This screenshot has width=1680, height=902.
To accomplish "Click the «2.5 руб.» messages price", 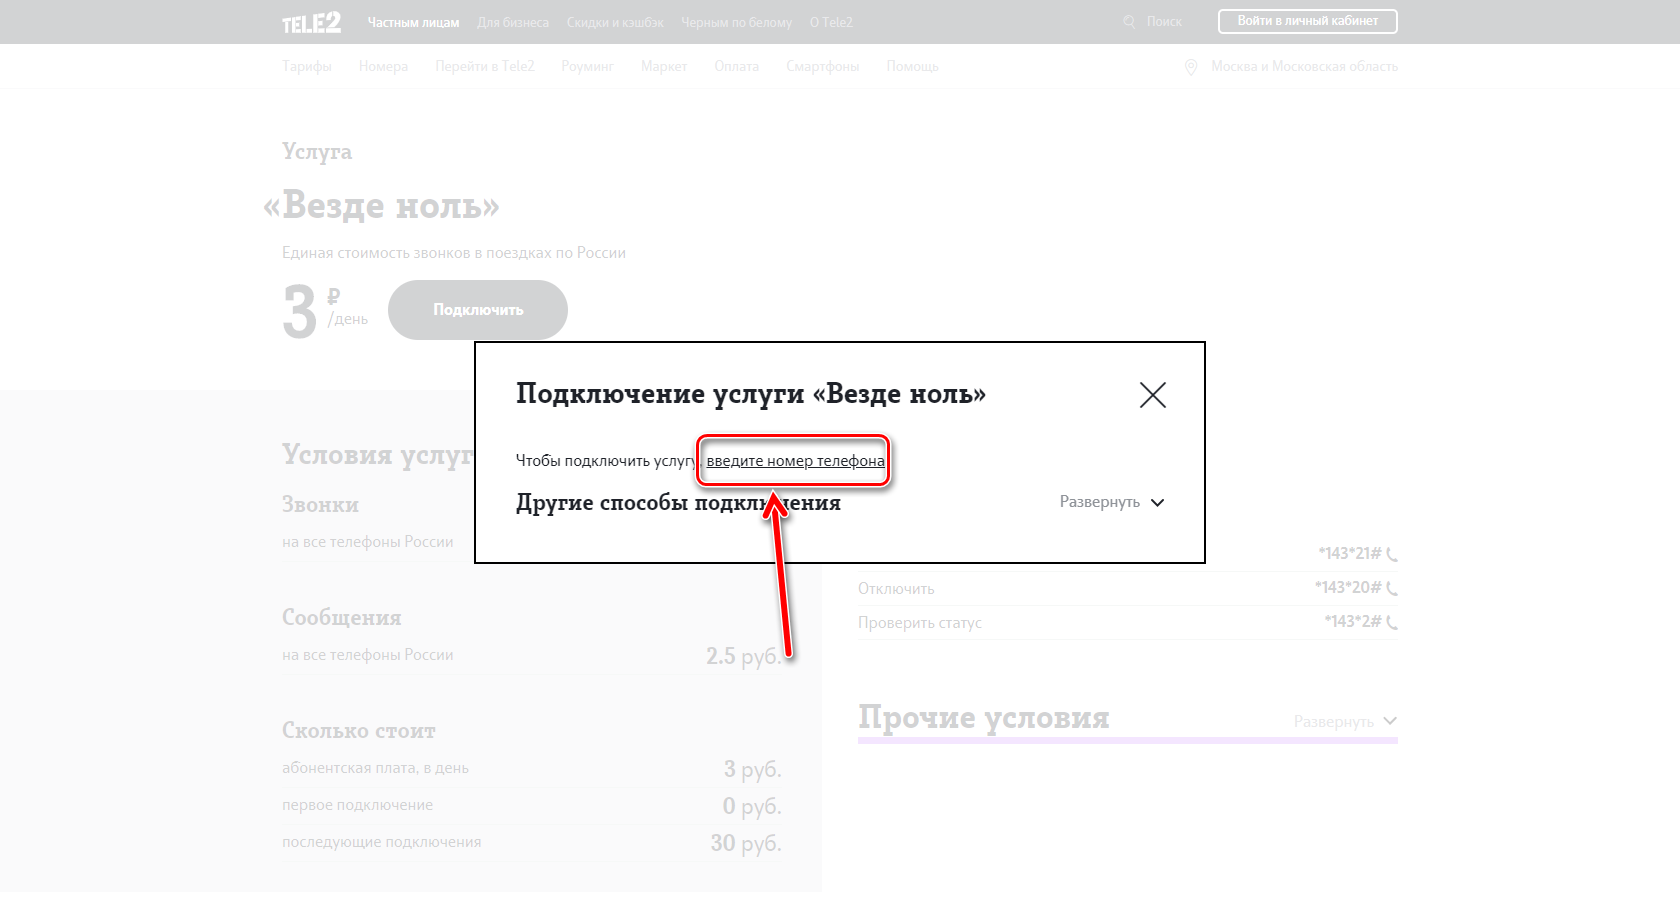I will tap(744, 656).
